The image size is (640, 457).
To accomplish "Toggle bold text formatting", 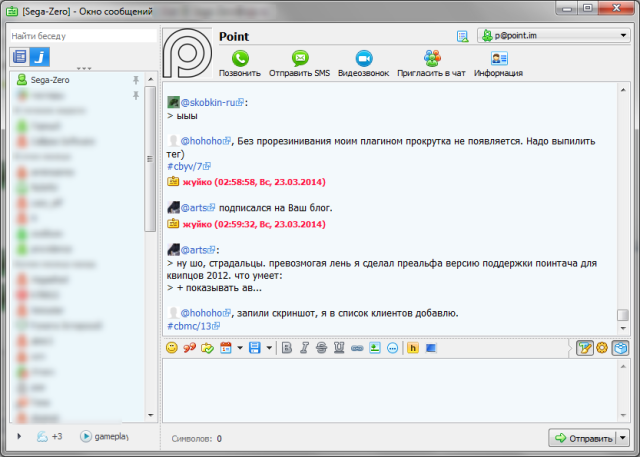I will [x=286, y=348].
